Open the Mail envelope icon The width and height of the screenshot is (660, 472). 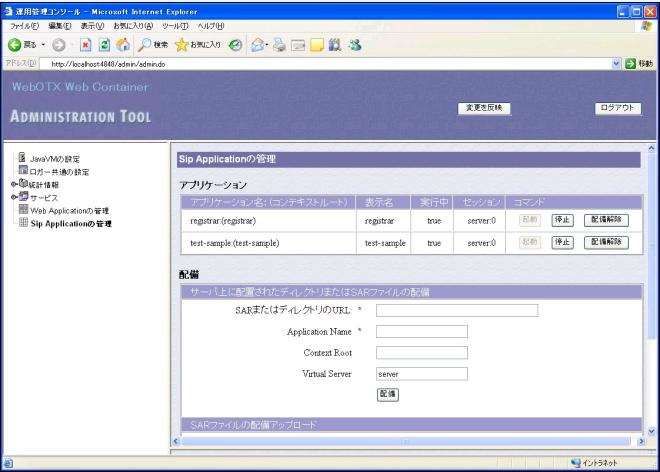[258, 45]
